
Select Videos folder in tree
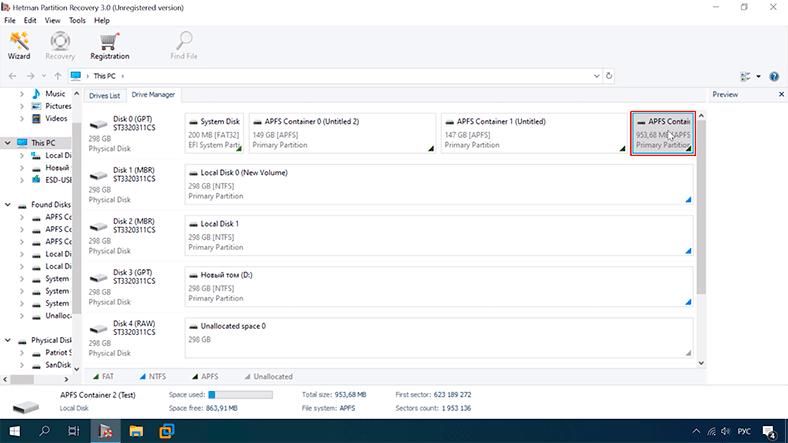click(56, 119)
